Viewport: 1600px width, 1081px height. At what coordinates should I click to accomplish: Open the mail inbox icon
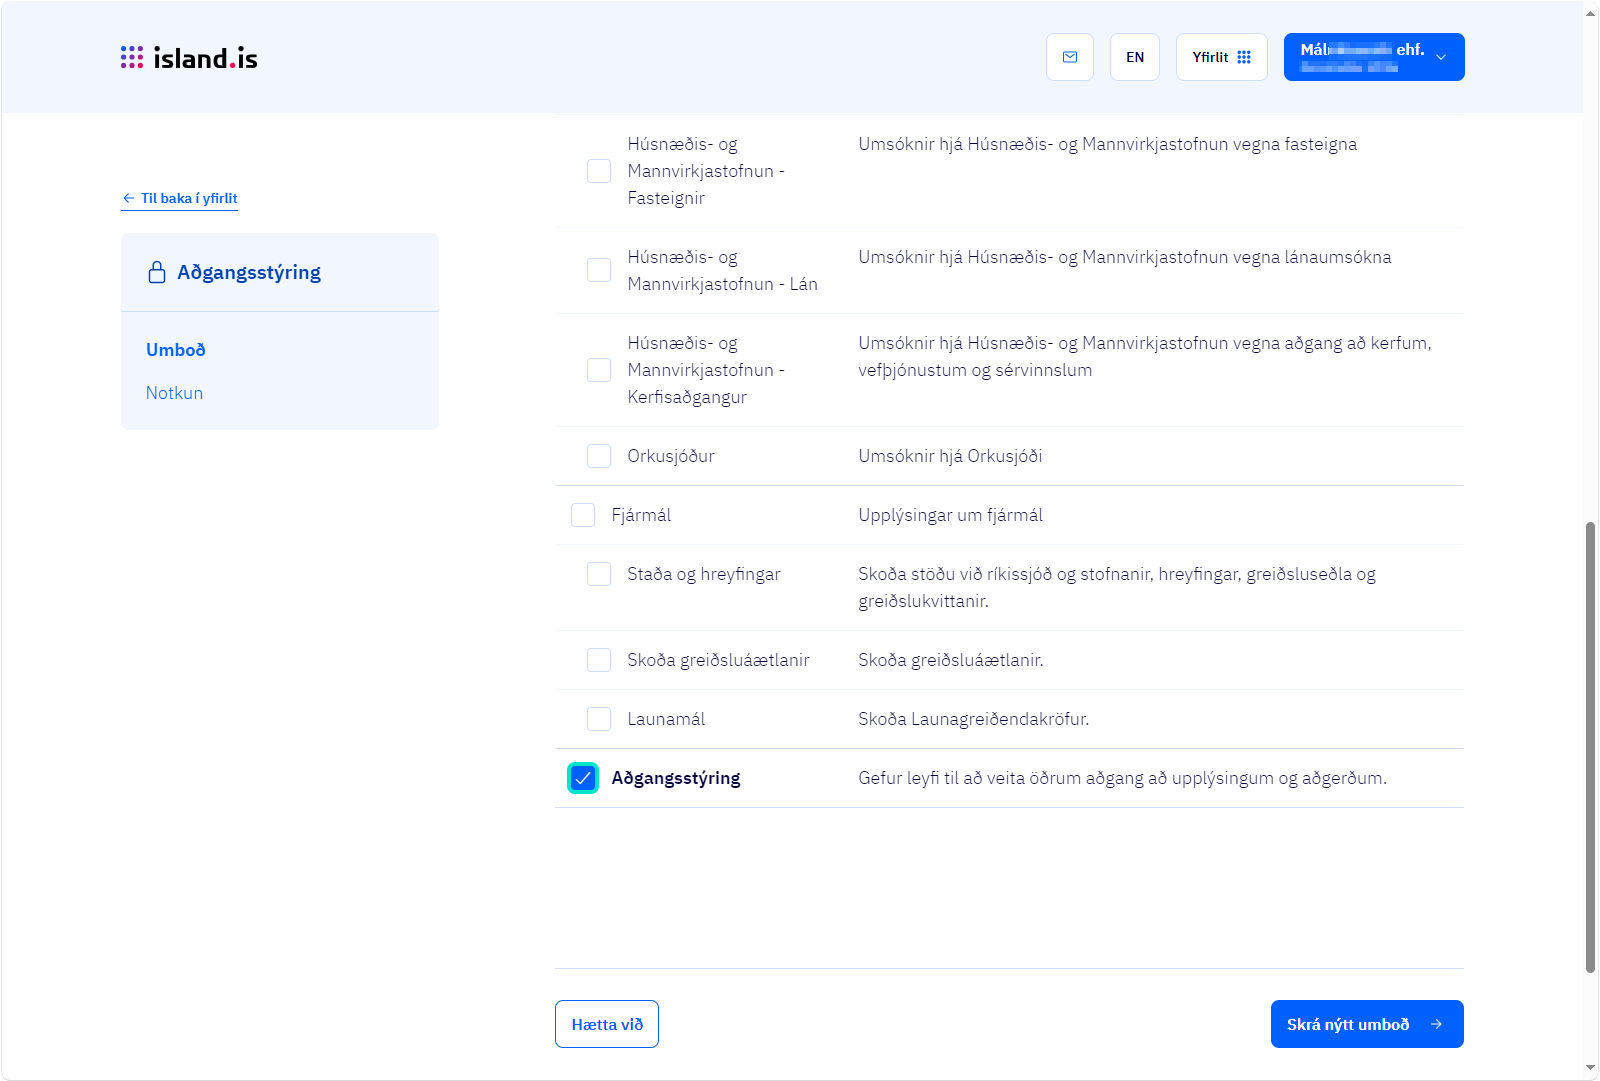1070,57
